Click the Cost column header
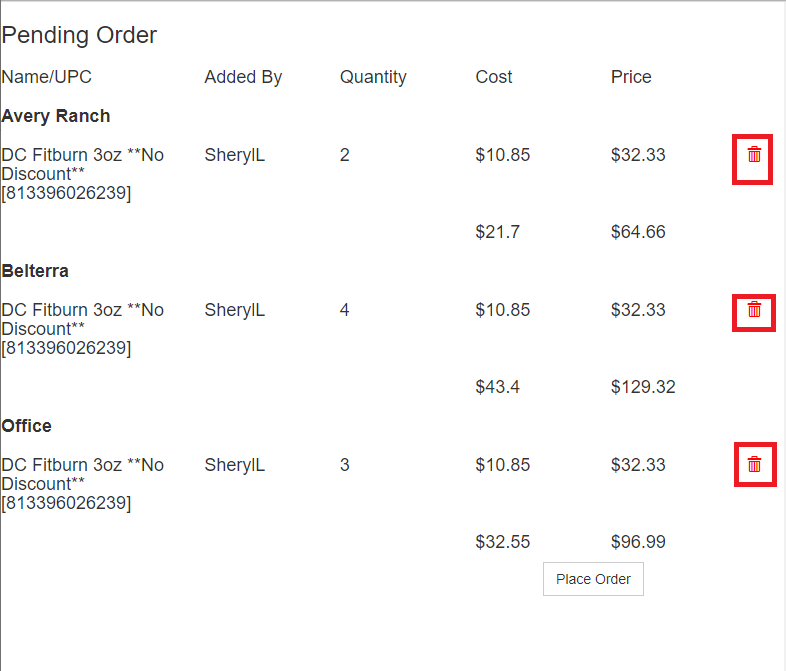Screen dimensions: 786x671 (494, 77)
